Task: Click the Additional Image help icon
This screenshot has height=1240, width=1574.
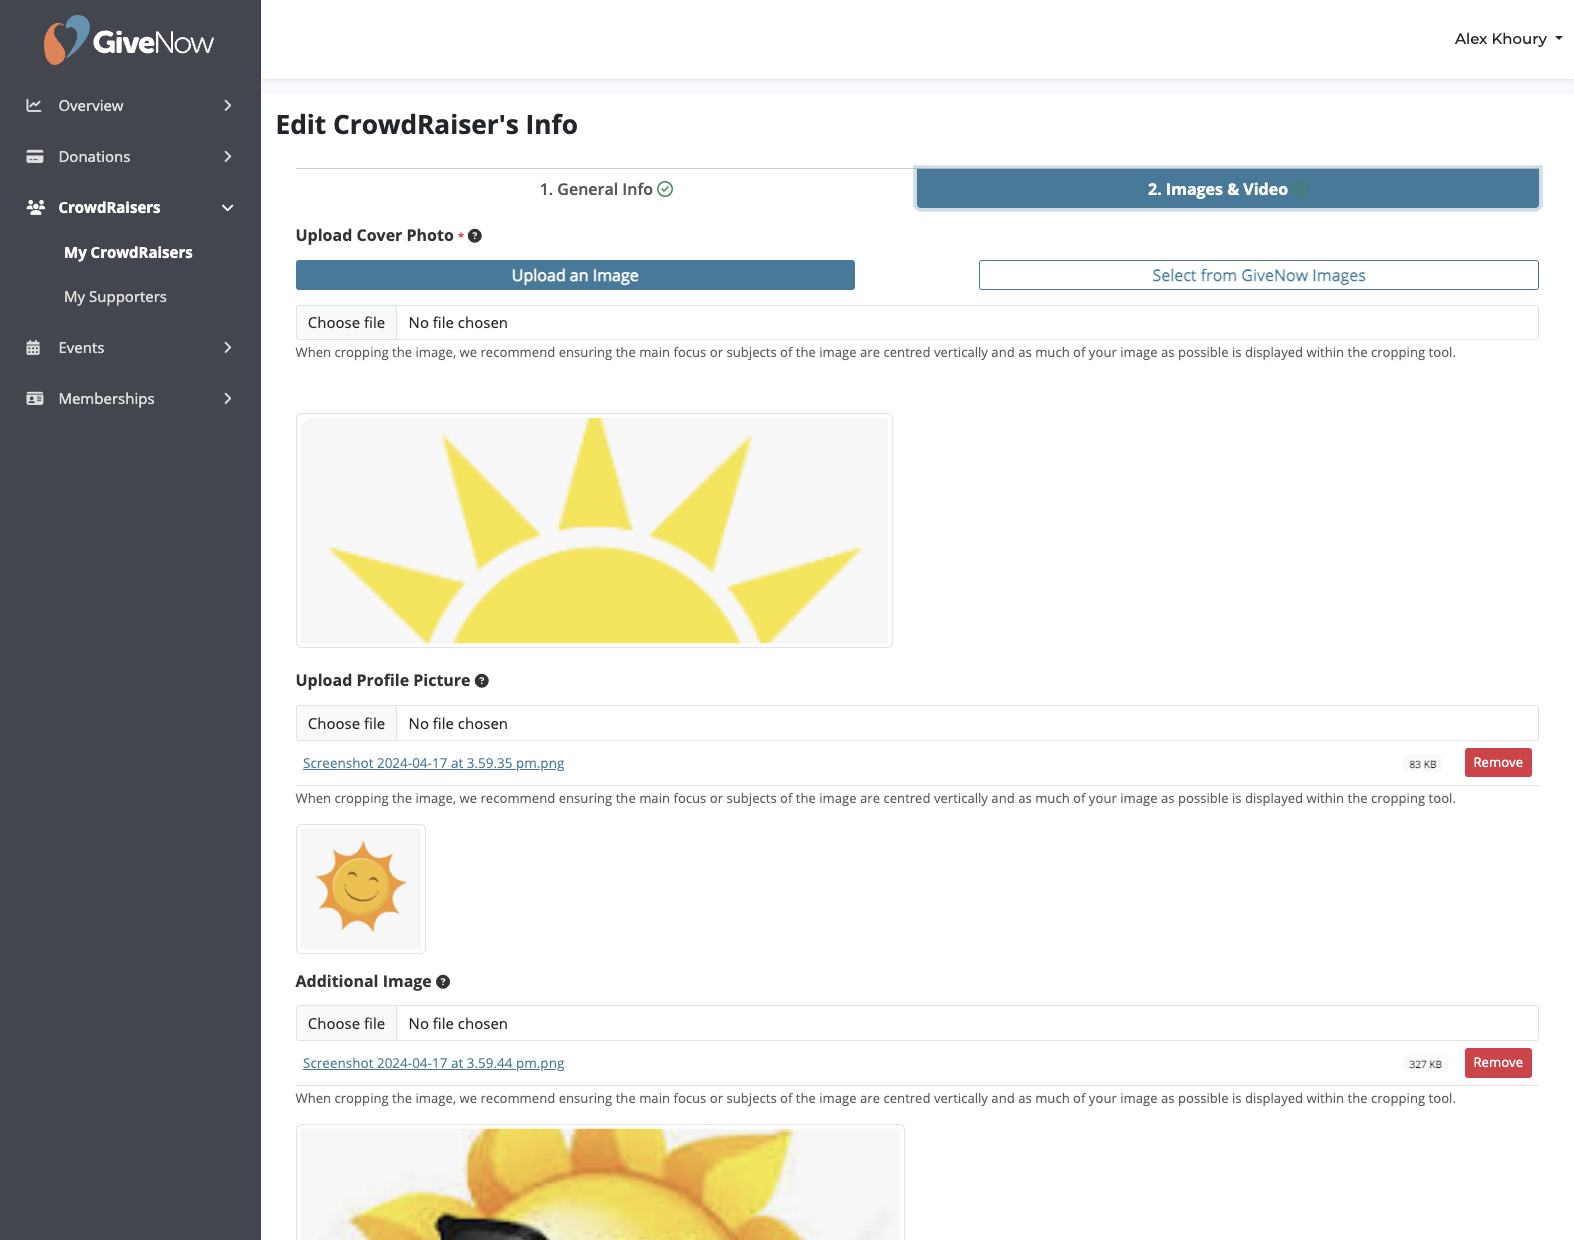Action: point(443,982)
